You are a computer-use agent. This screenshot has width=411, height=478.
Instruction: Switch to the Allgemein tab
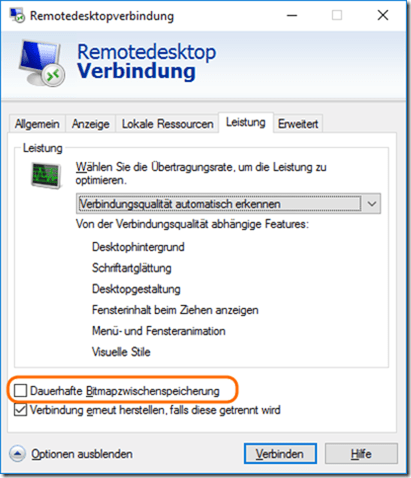37,124
